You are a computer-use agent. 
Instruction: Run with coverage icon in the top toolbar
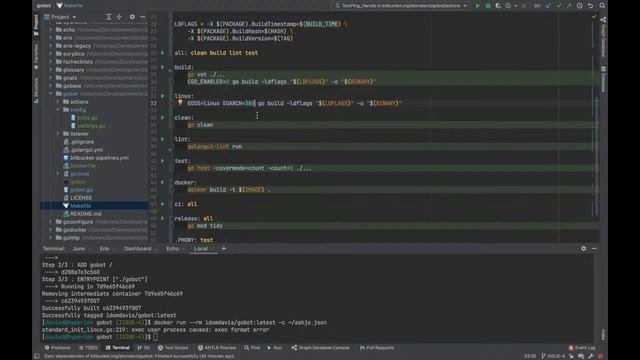tap(498, 6)
